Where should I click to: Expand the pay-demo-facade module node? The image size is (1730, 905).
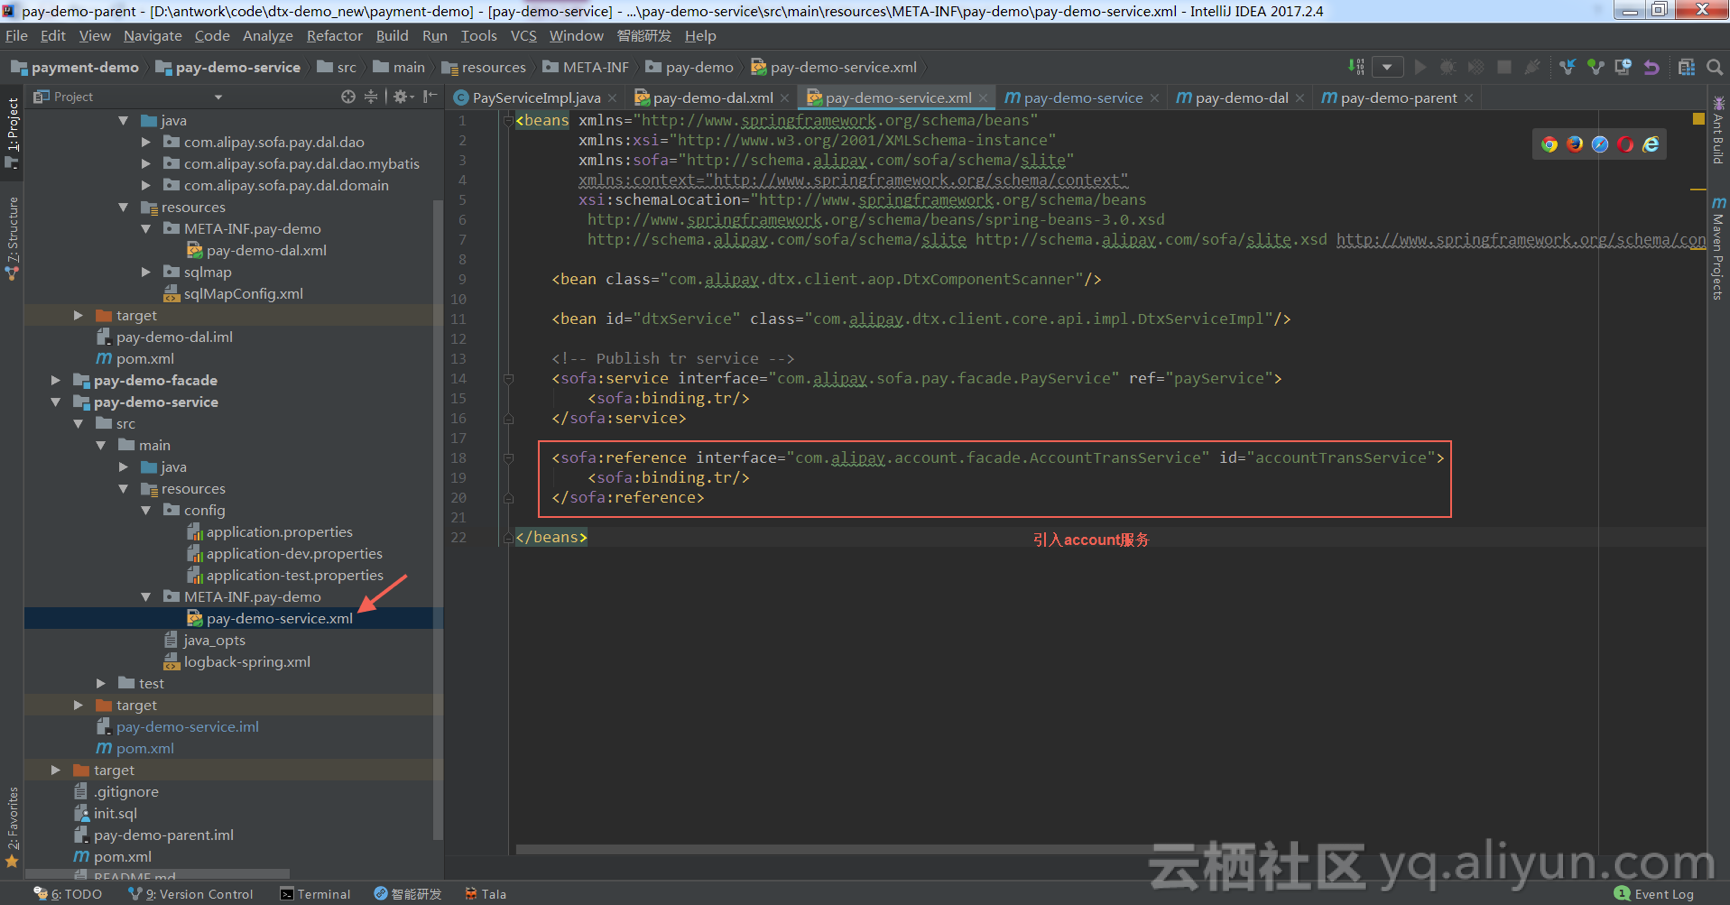56,380
